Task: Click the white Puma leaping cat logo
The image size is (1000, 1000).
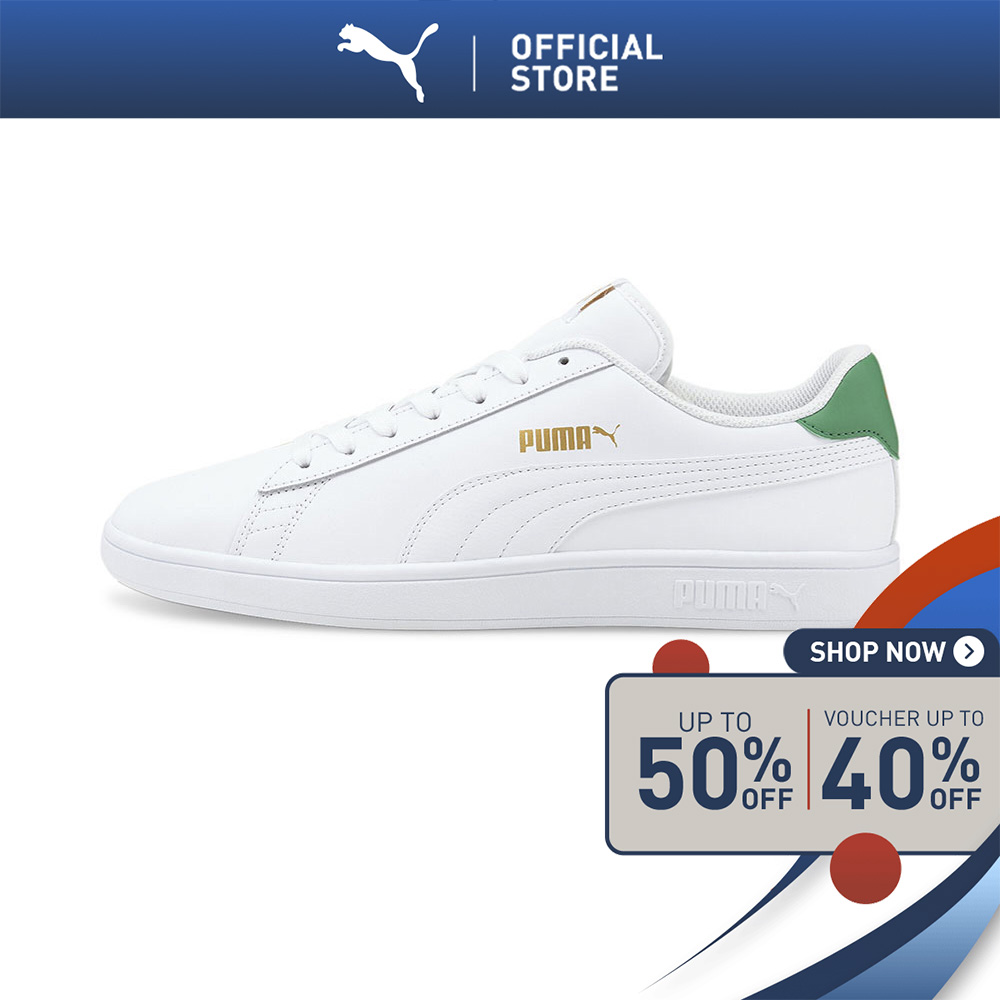Action: point(388,61)
